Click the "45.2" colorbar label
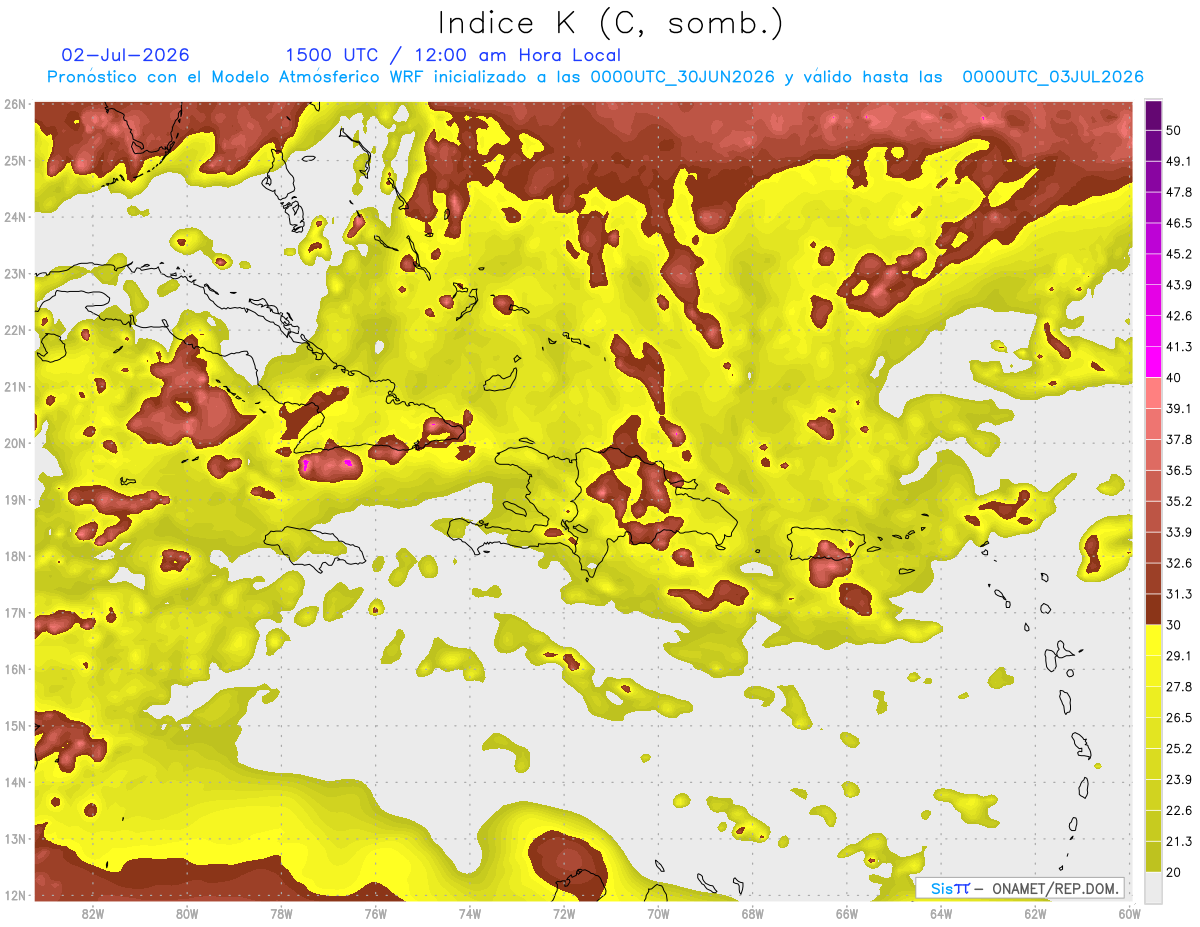Image resolution: width=1200 pixels, height=927 pixels. [x=1179, y=254]
